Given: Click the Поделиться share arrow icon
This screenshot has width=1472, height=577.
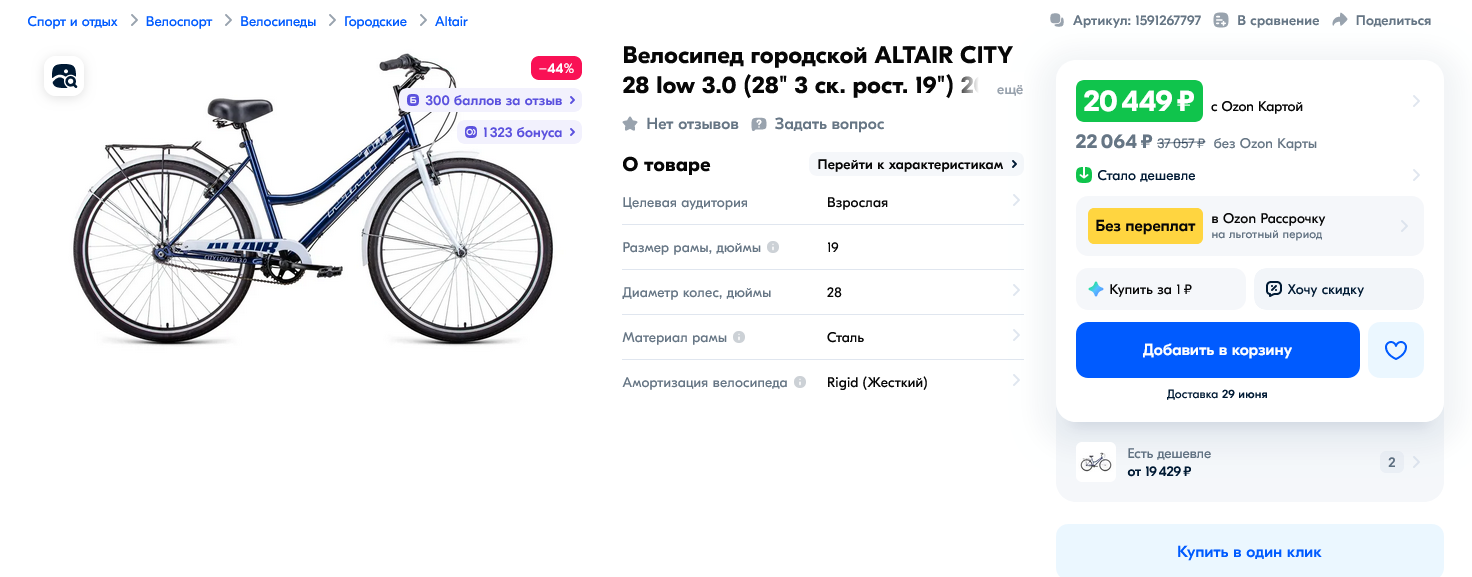Looking at the screenshot, I should pos(1341,20).
